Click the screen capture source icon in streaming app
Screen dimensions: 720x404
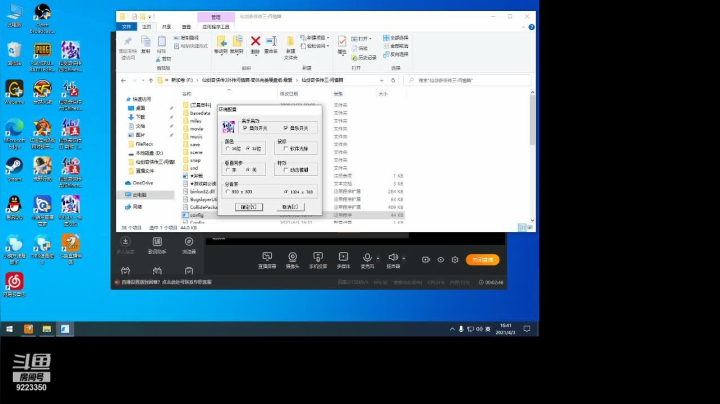(267, 257)
